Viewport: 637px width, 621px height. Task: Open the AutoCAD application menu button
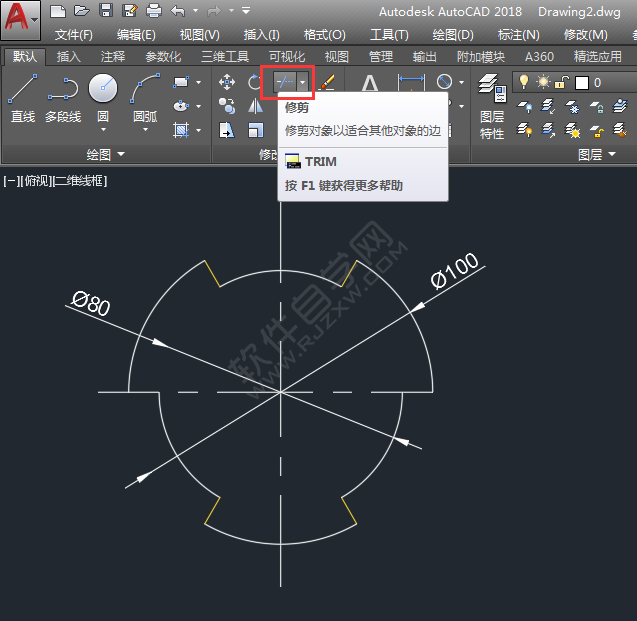point(20,20)
